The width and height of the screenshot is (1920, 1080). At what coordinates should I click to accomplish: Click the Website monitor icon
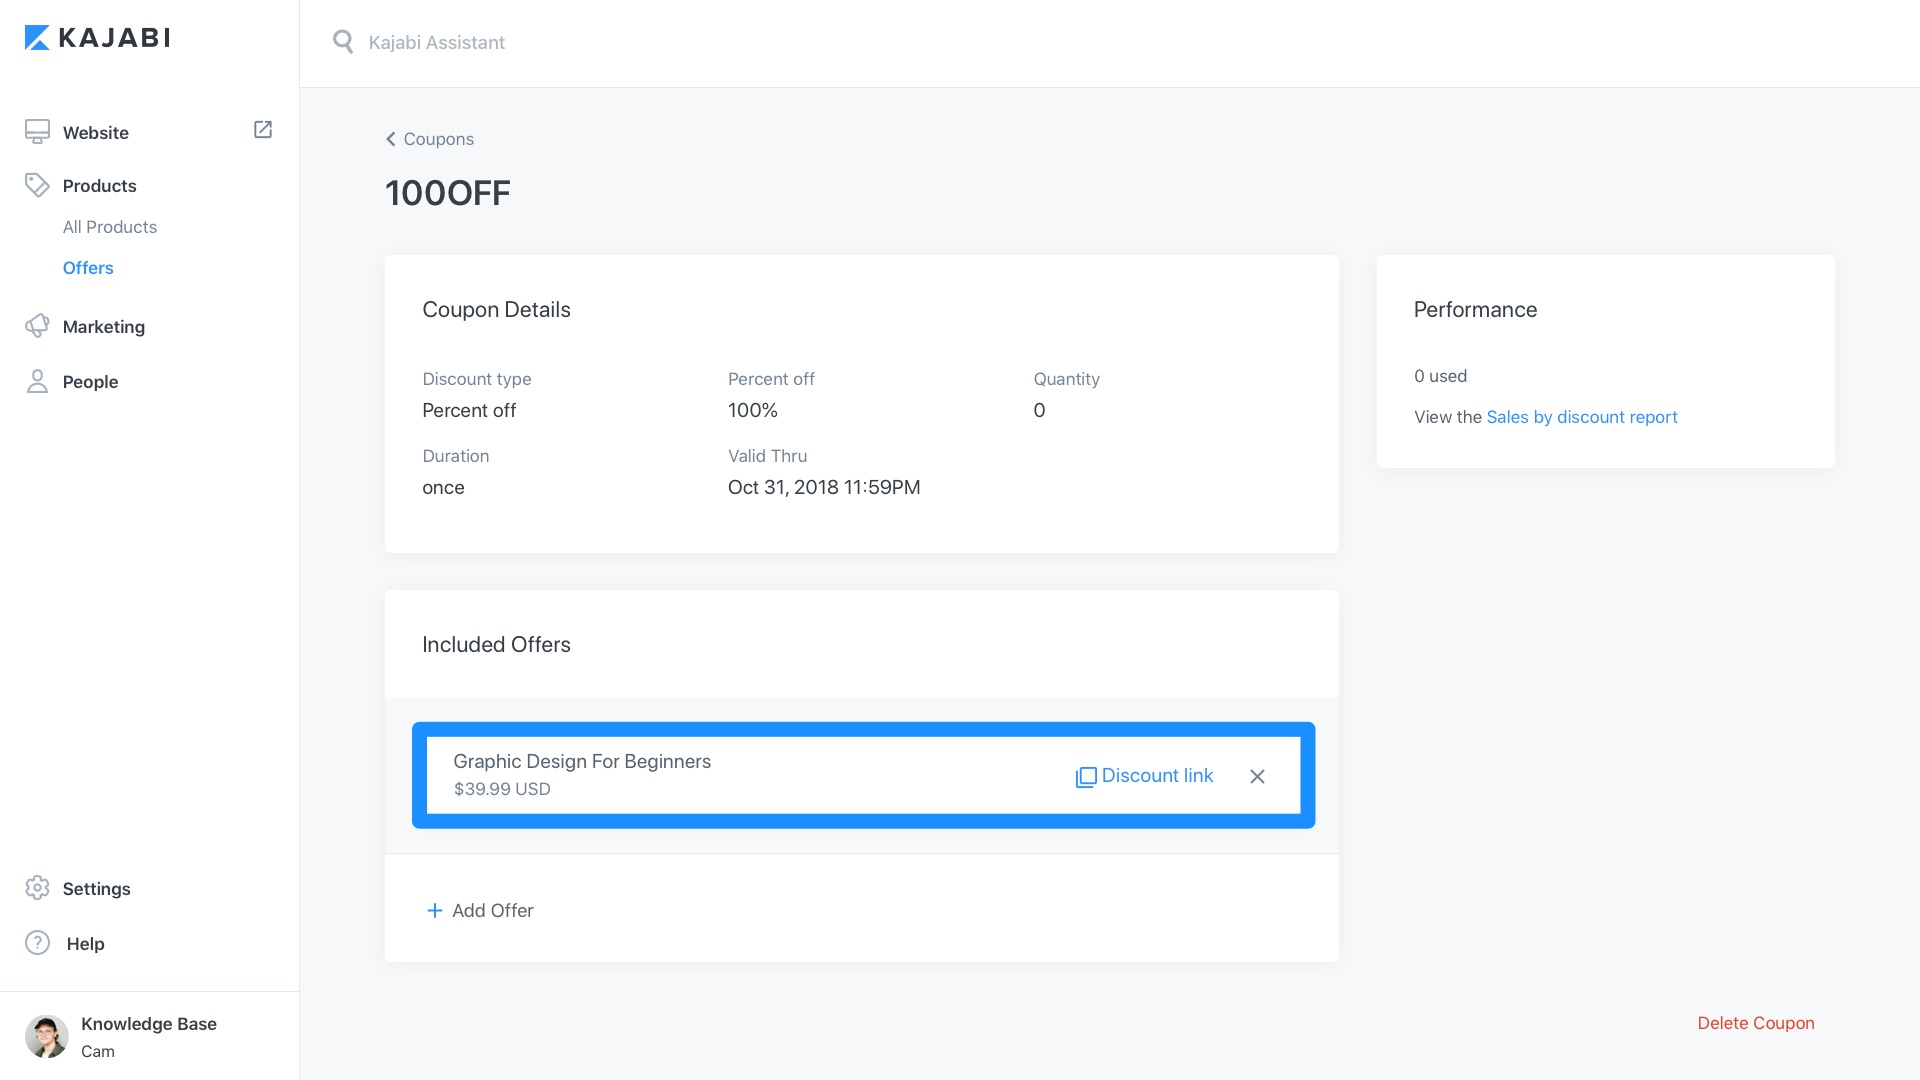coord(37,132)
